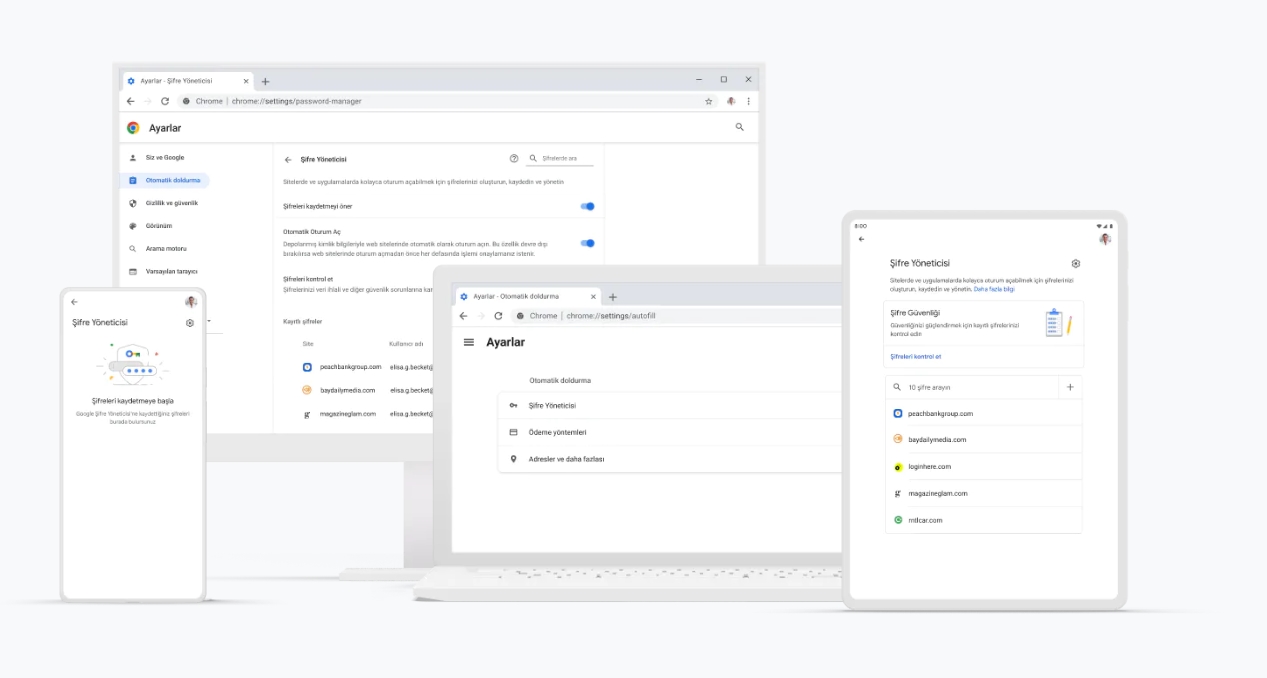Click settings search magnifier beside Ayarlar header
Viewport: 1267px width, 678px height.
(740, 127)
